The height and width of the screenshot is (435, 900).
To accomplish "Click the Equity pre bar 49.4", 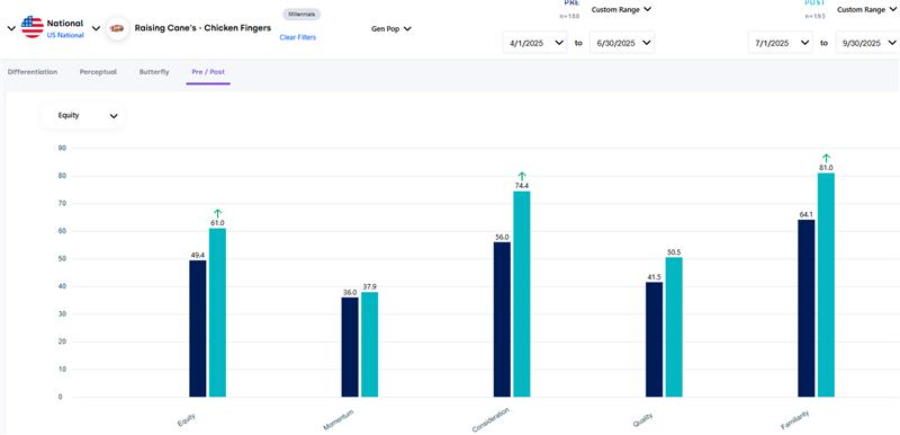I will pos(197,328).
